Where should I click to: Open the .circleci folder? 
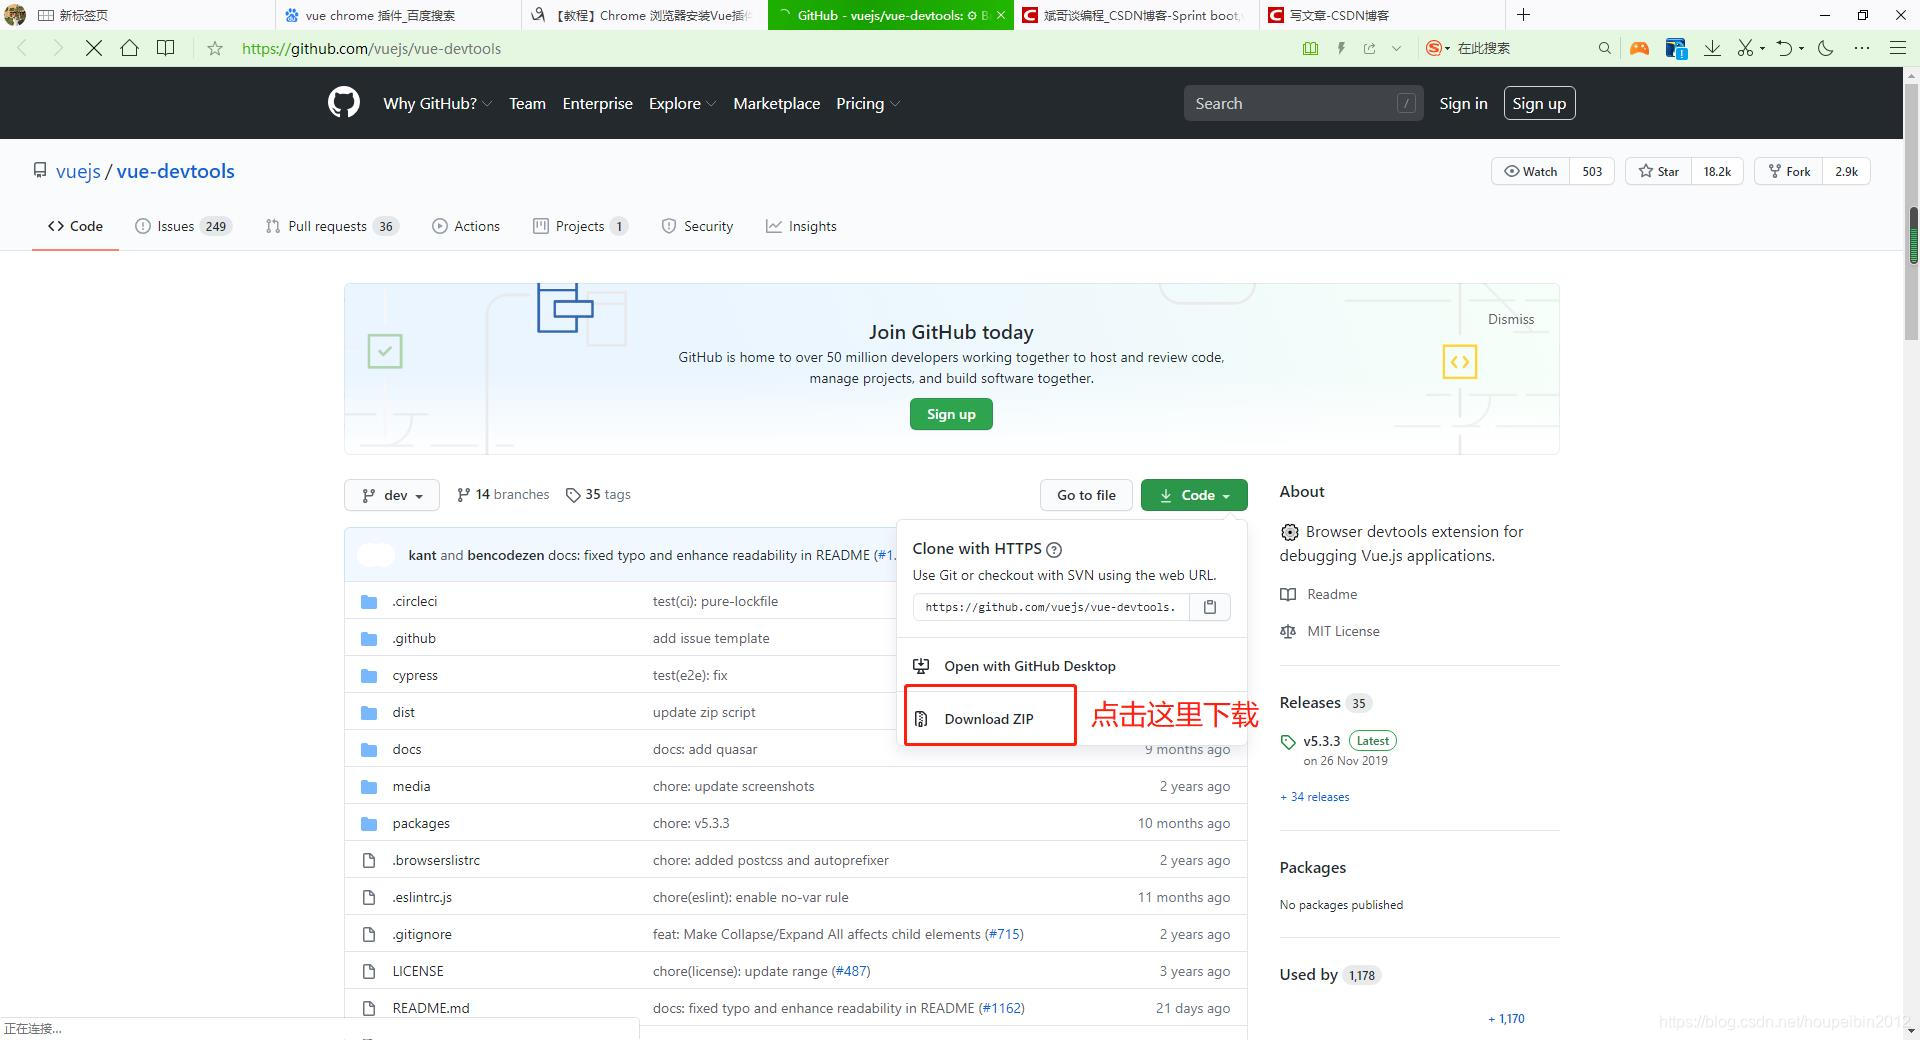415,601
